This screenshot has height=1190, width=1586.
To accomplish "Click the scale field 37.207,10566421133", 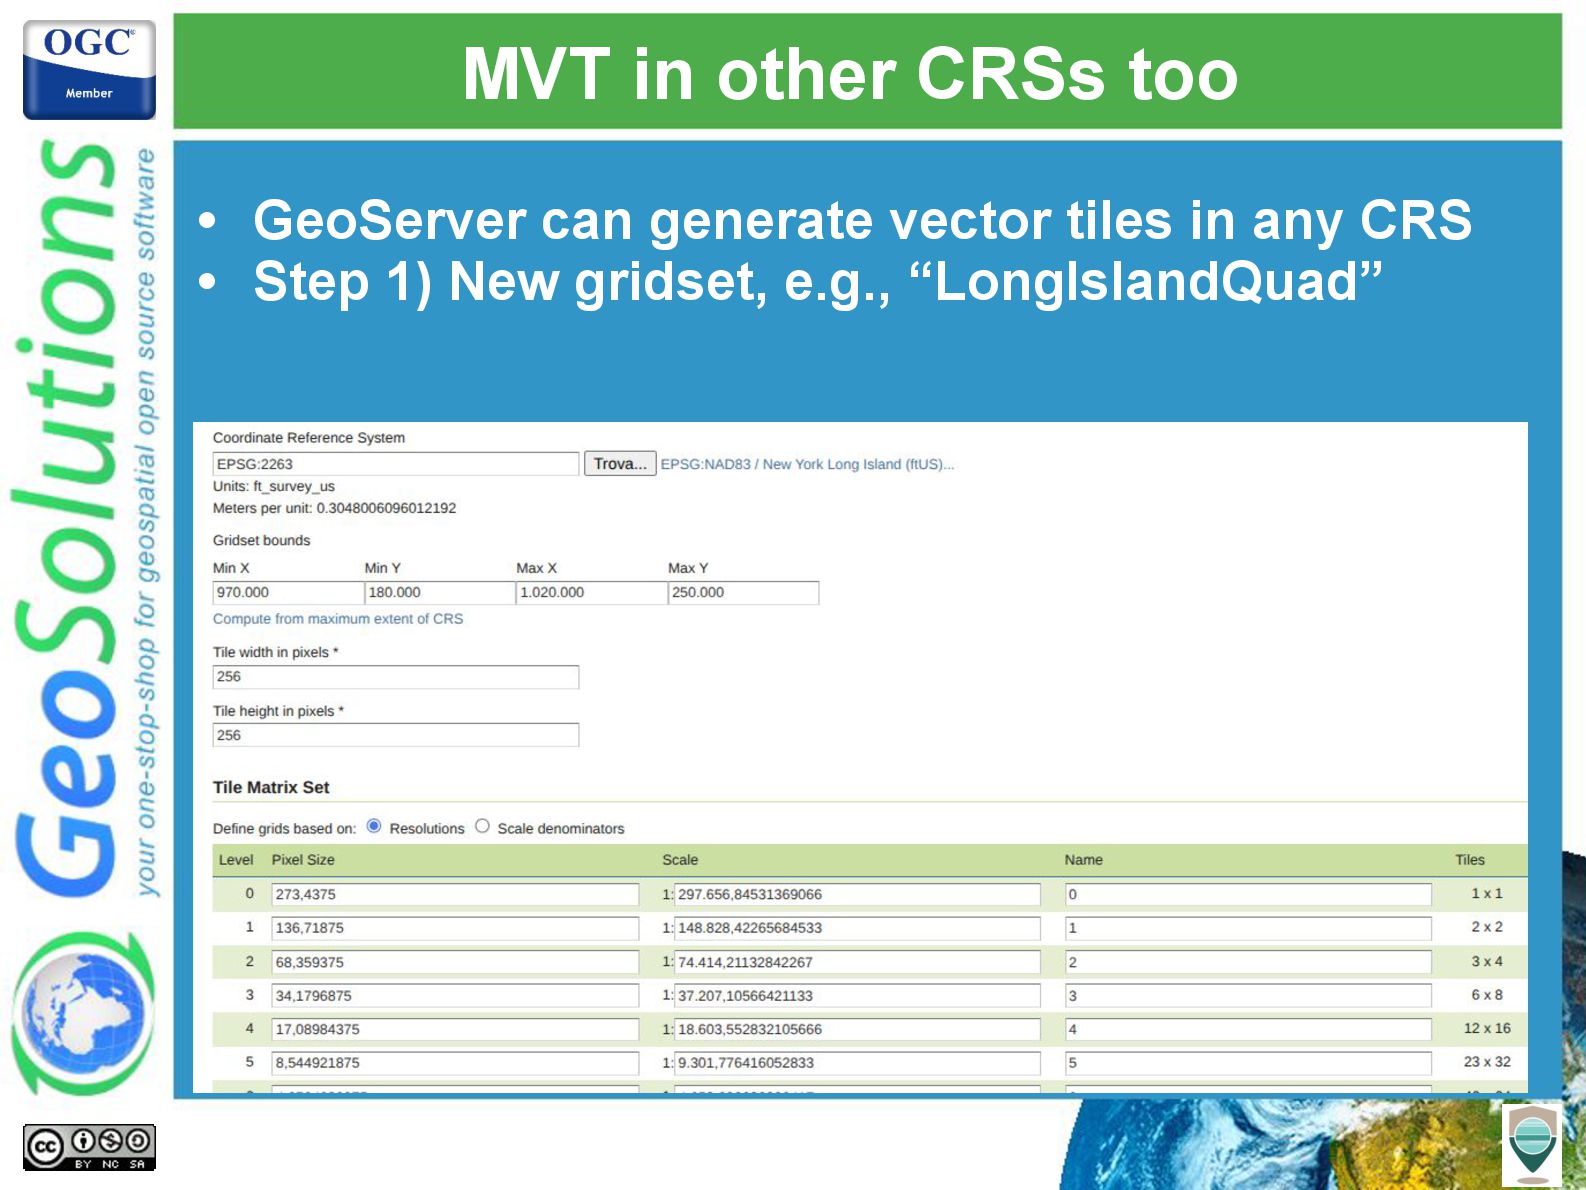I will pyautogui.click(x=857, y=996).
